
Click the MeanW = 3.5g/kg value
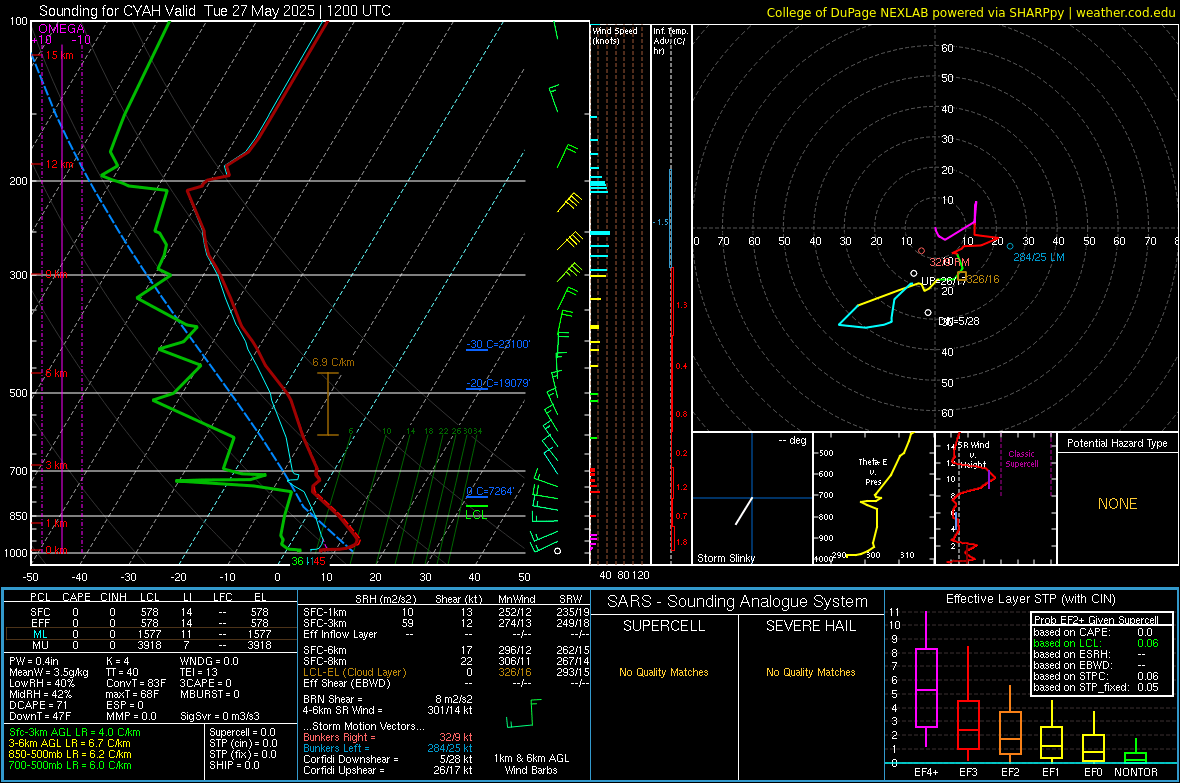49,672
